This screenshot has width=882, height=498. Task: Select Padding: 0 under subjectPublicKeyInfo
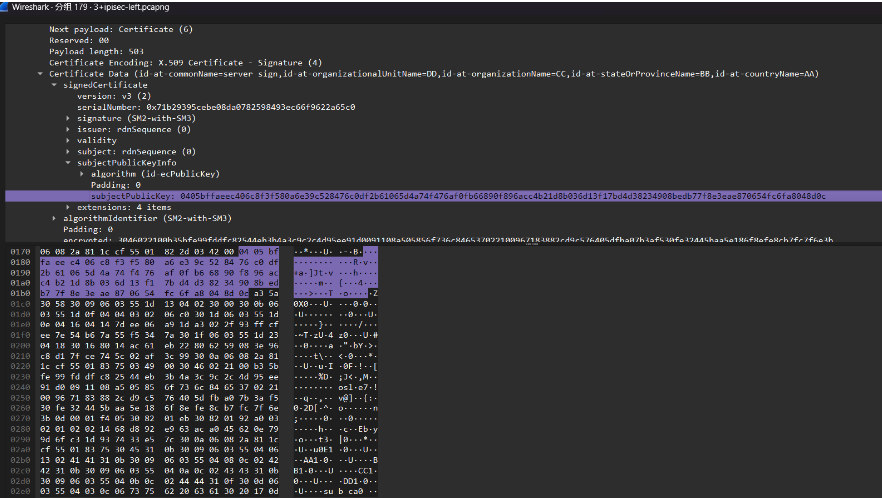click(443, 185)
